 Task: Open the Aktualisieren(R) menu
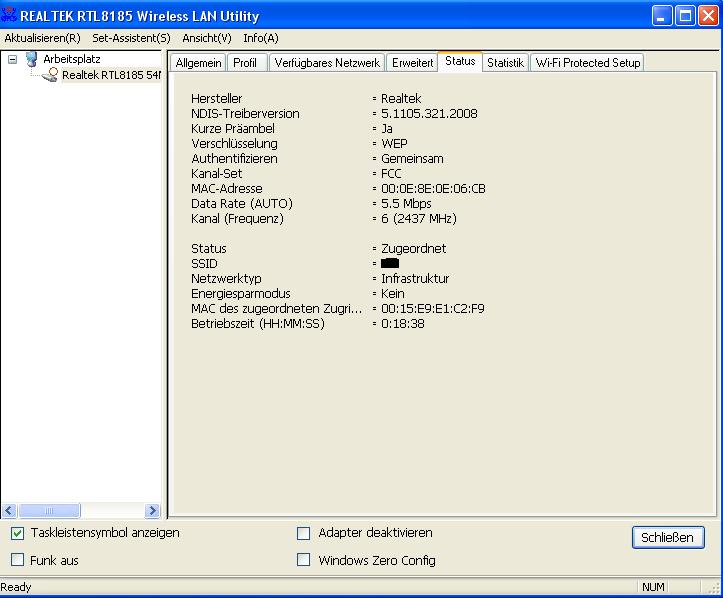coord(42,38)
